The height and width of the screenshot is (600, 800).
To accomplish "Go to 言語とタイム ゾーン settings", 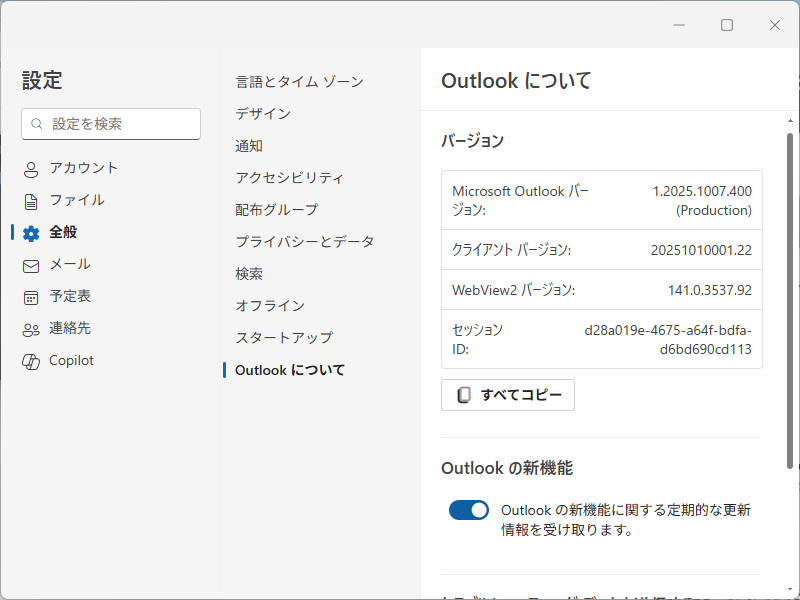I will pos(299,82).
